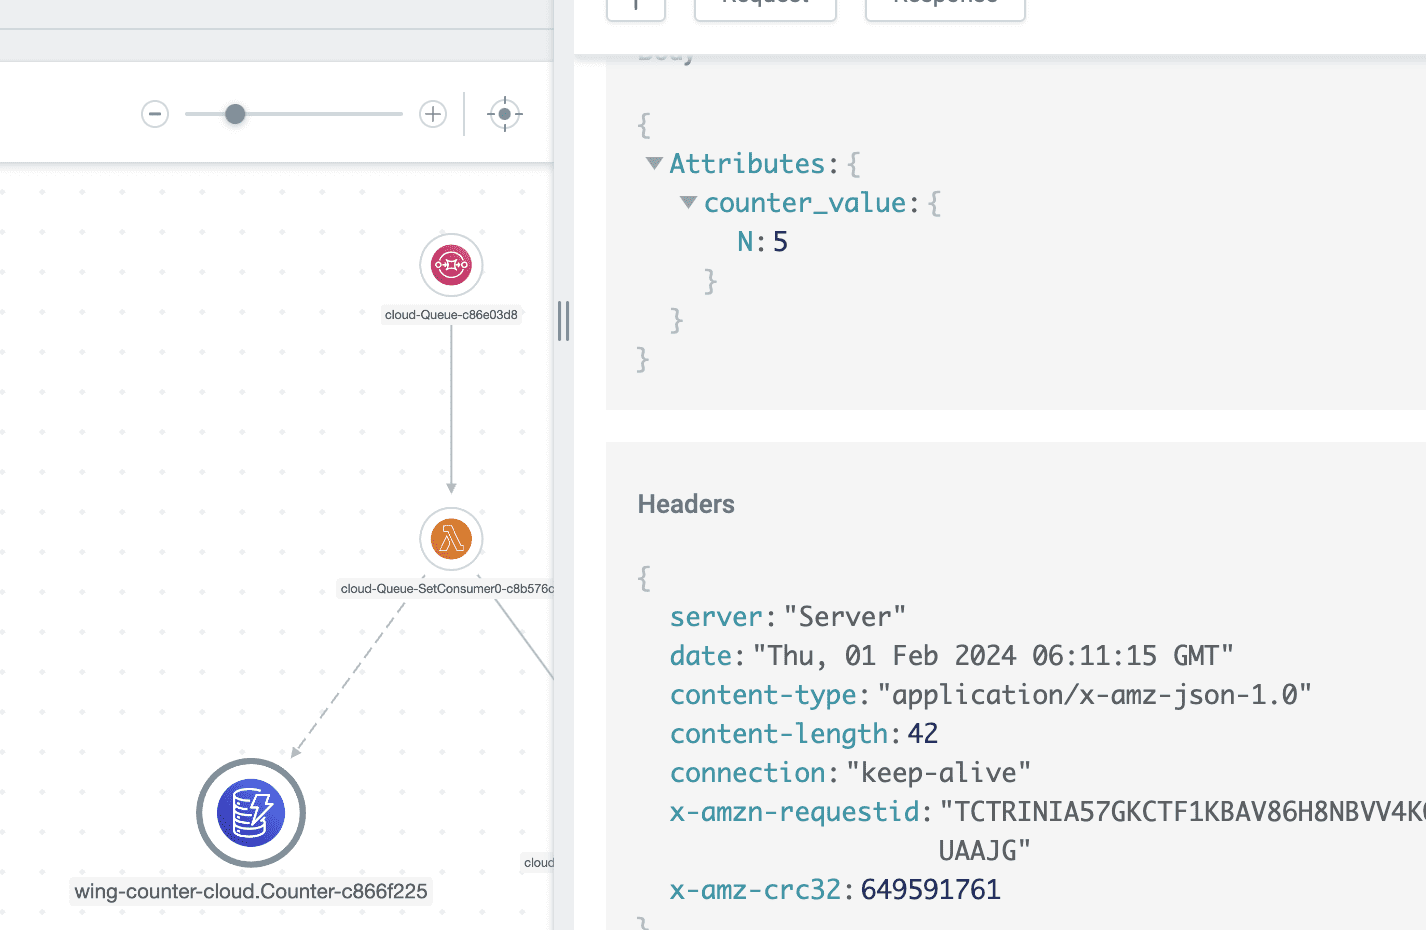Click the wing-counter-cloud.Counter-c866f225 label
The image size is (1426, 930).
(250, 890)
